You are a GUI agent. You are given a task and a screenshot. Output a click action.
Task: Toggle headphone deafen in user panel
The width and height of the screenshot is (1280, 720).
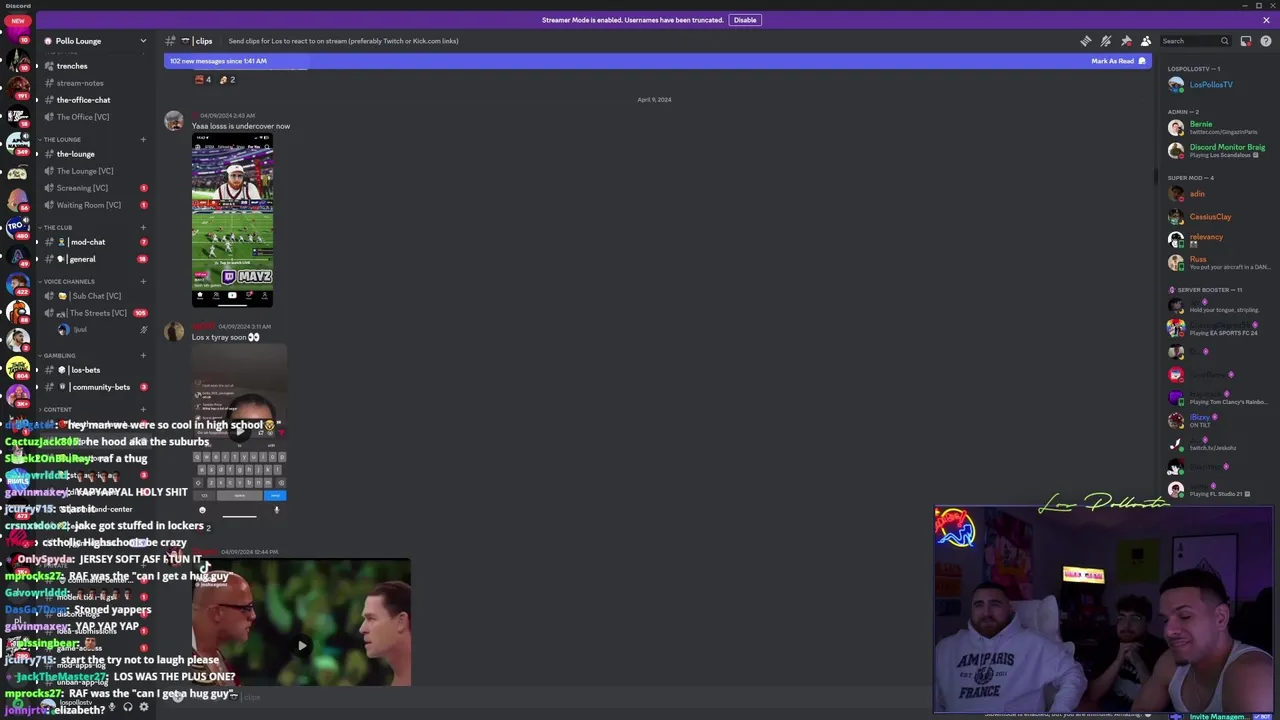(128, 707)
